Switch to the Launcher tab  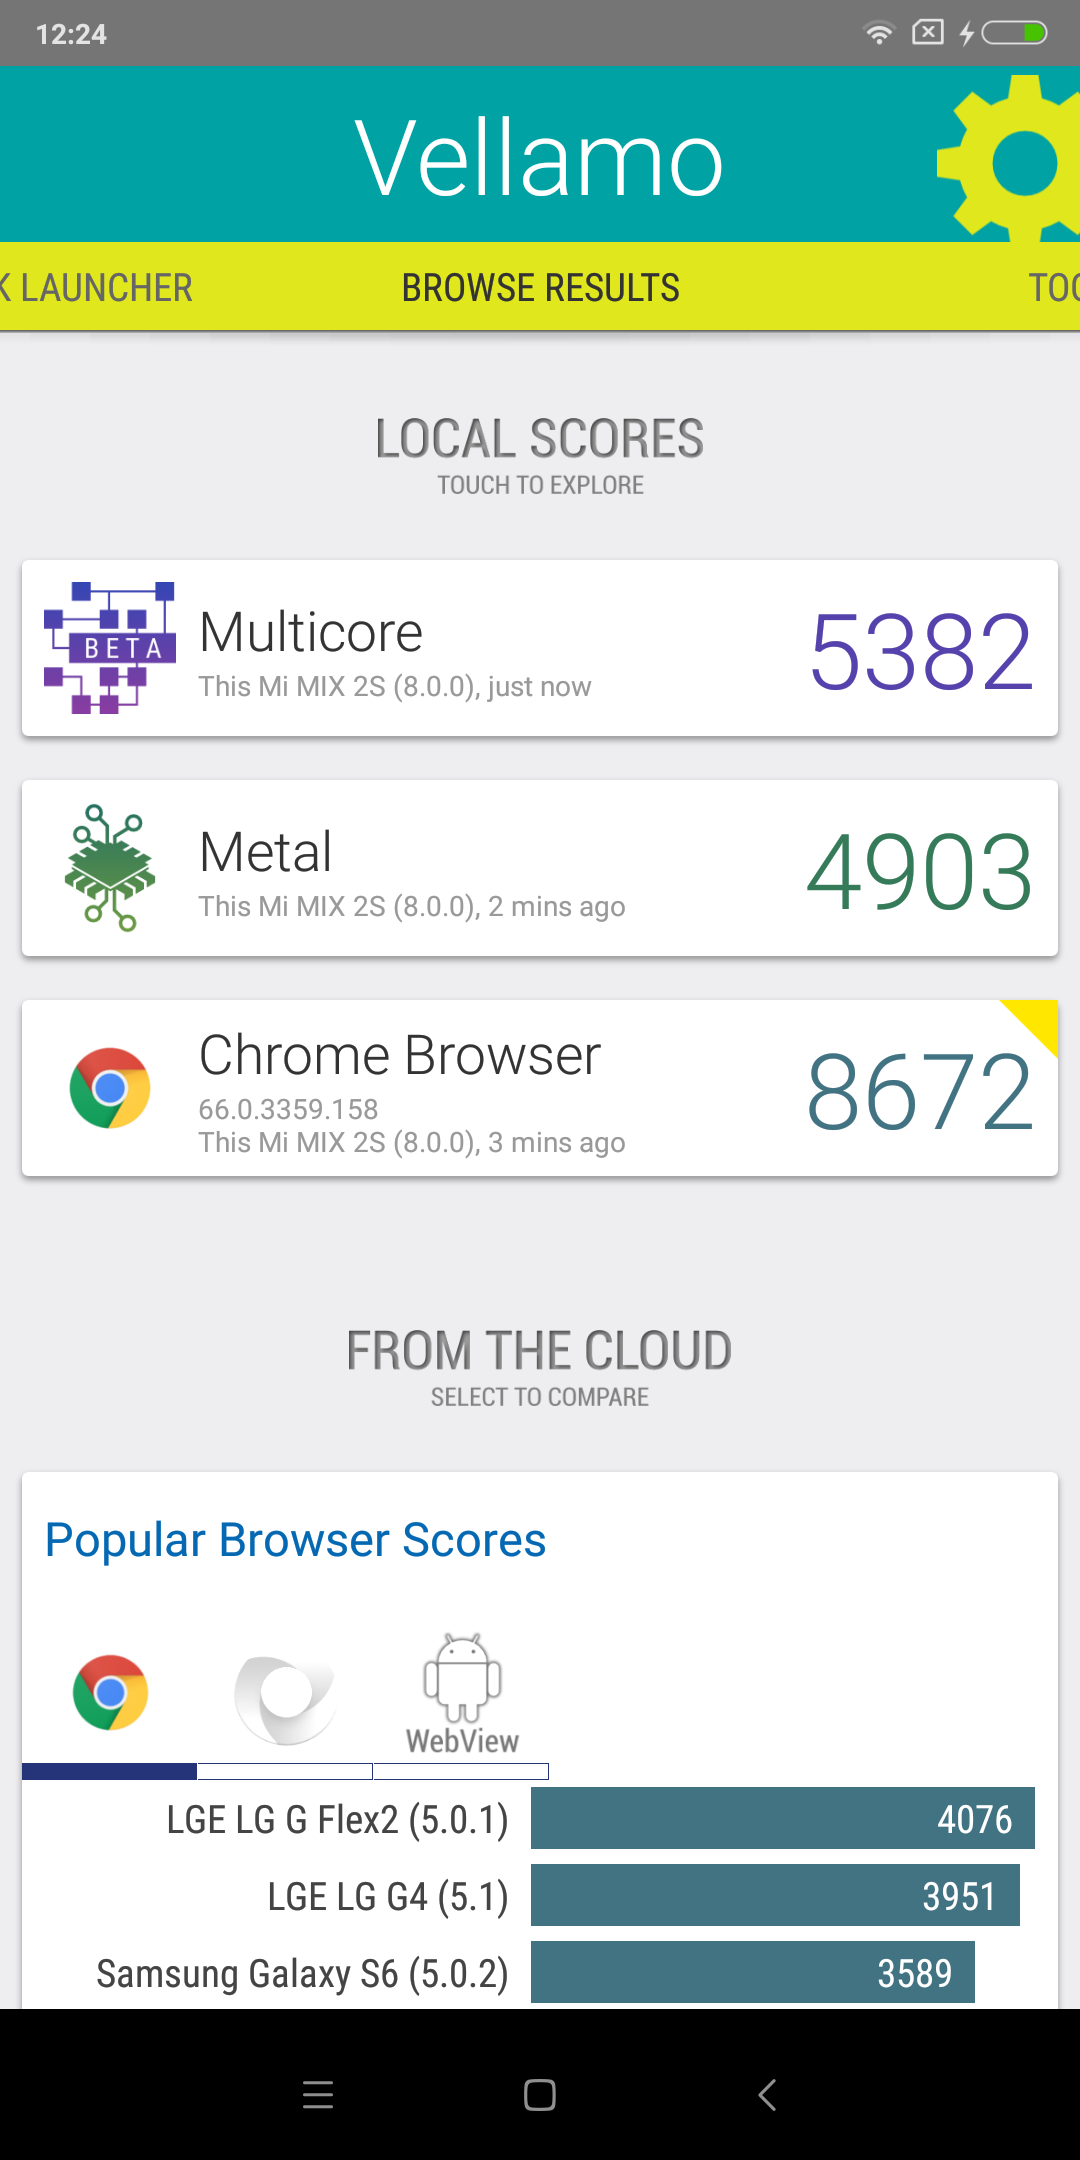(96, 288)
